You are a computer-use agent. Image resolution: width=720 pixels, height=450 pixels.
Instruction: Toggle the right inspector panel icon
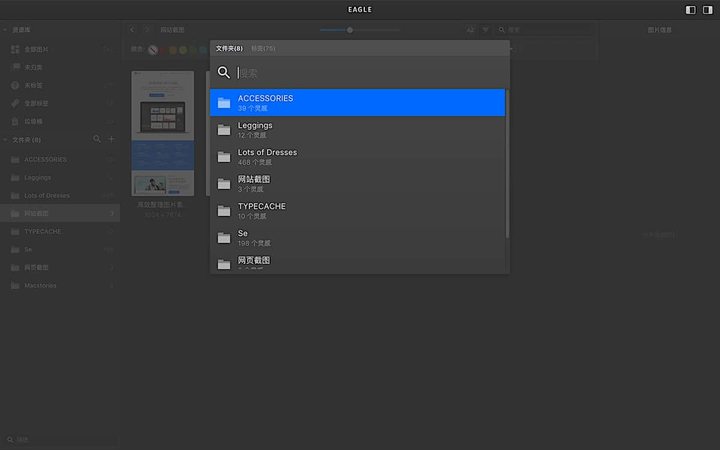tap(706, 10)
